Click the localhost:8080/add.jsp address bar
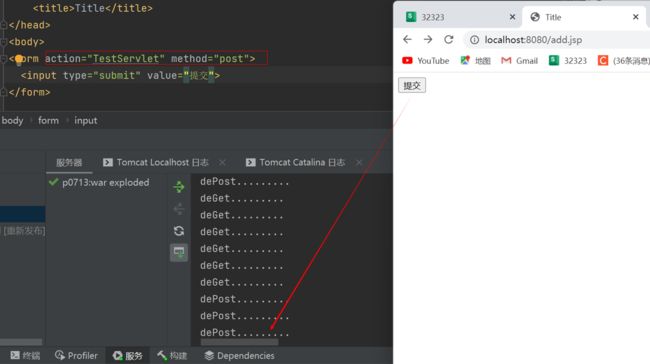Image resolution: width=650 pixels, height=364 pixels. (533, 40)
